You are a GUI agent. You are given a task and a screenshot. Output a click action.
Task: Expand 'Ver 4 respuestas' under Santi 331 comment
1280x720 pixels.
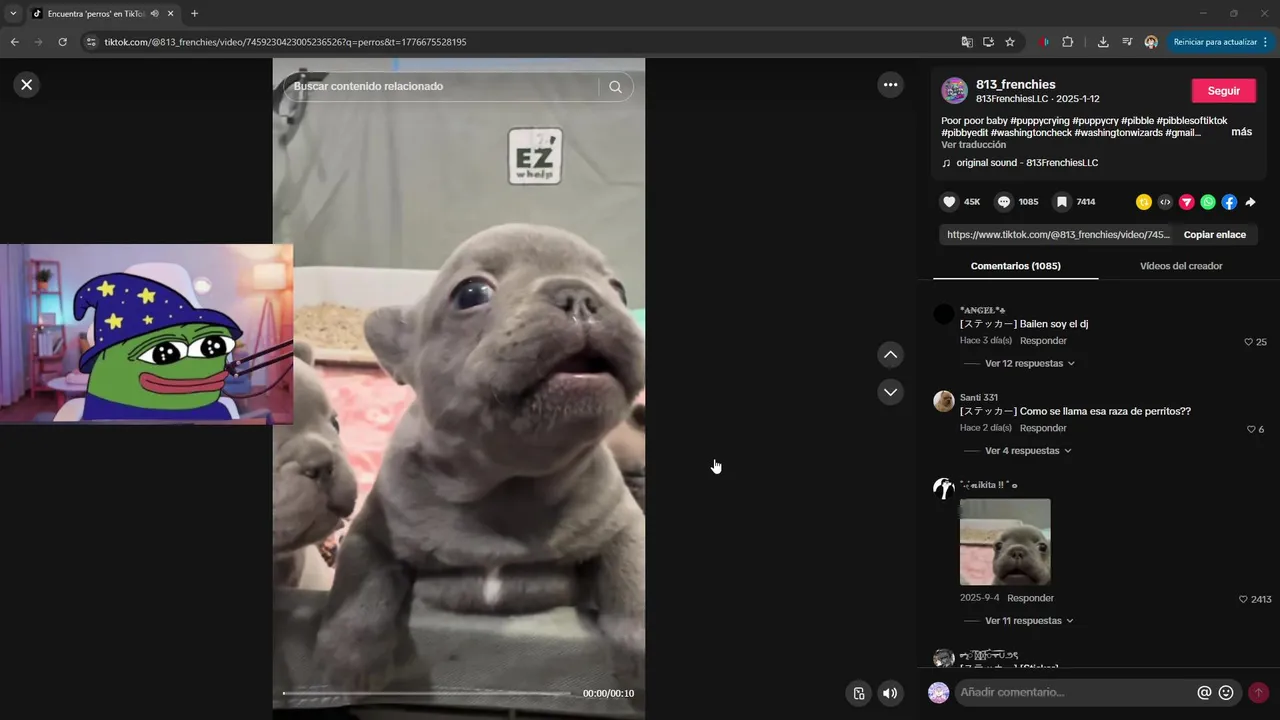[1028, 451]
